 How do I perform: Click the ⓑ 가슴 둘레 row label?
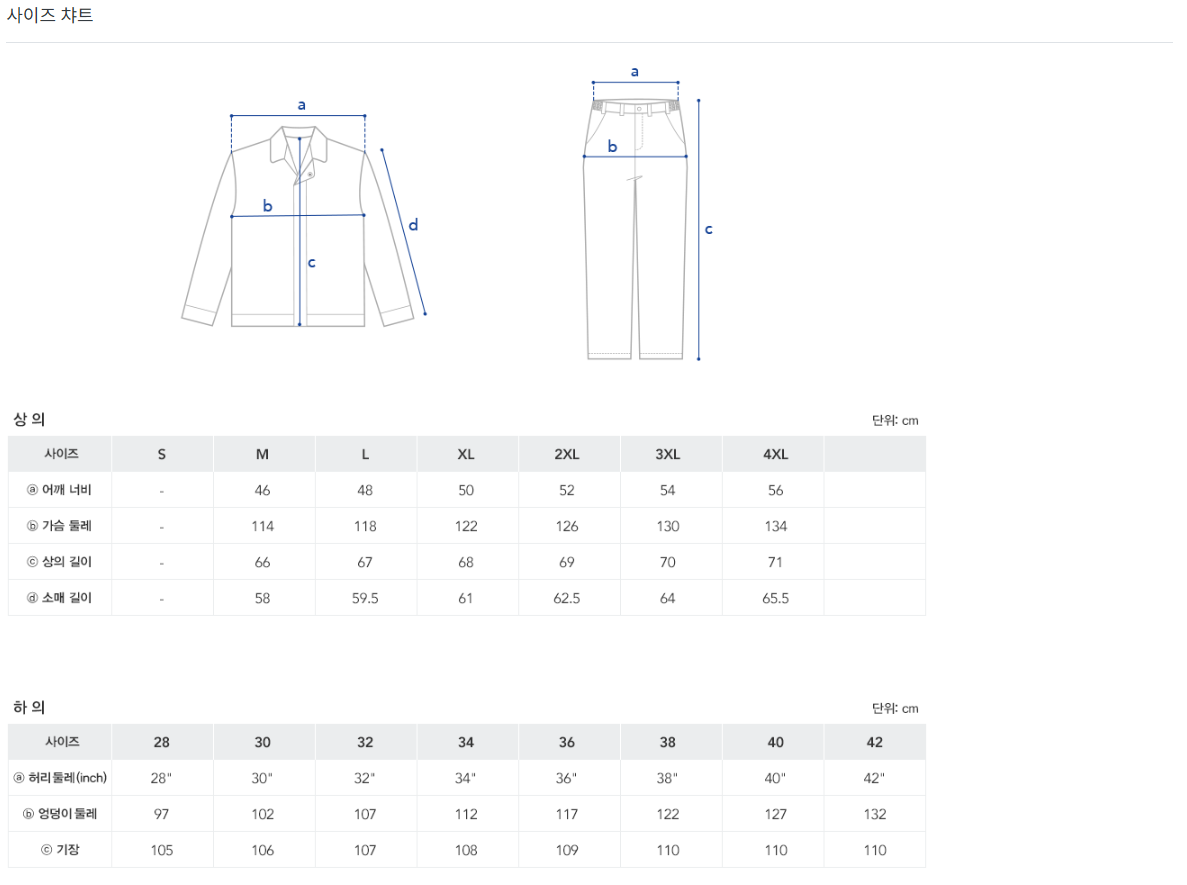coord(60,526)
